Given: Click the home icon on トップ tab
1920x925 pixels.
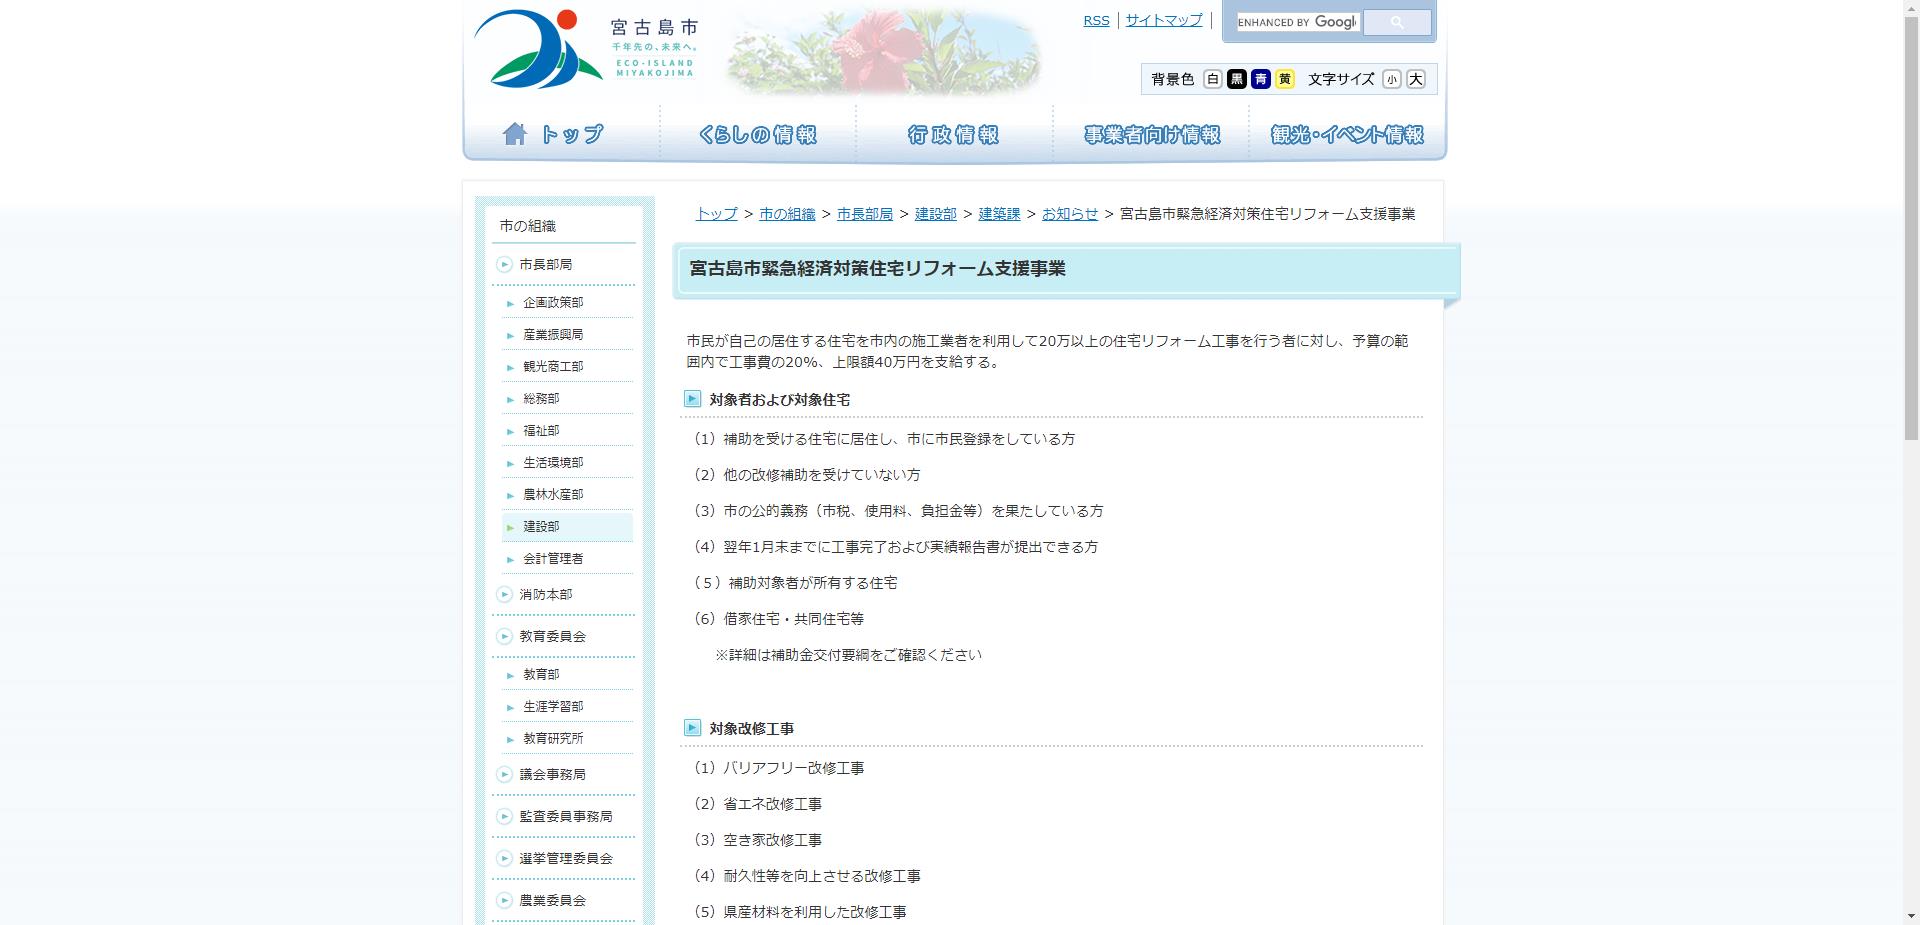Looking at the screenshot, I should pyautogui.click(x=516, y=132).
